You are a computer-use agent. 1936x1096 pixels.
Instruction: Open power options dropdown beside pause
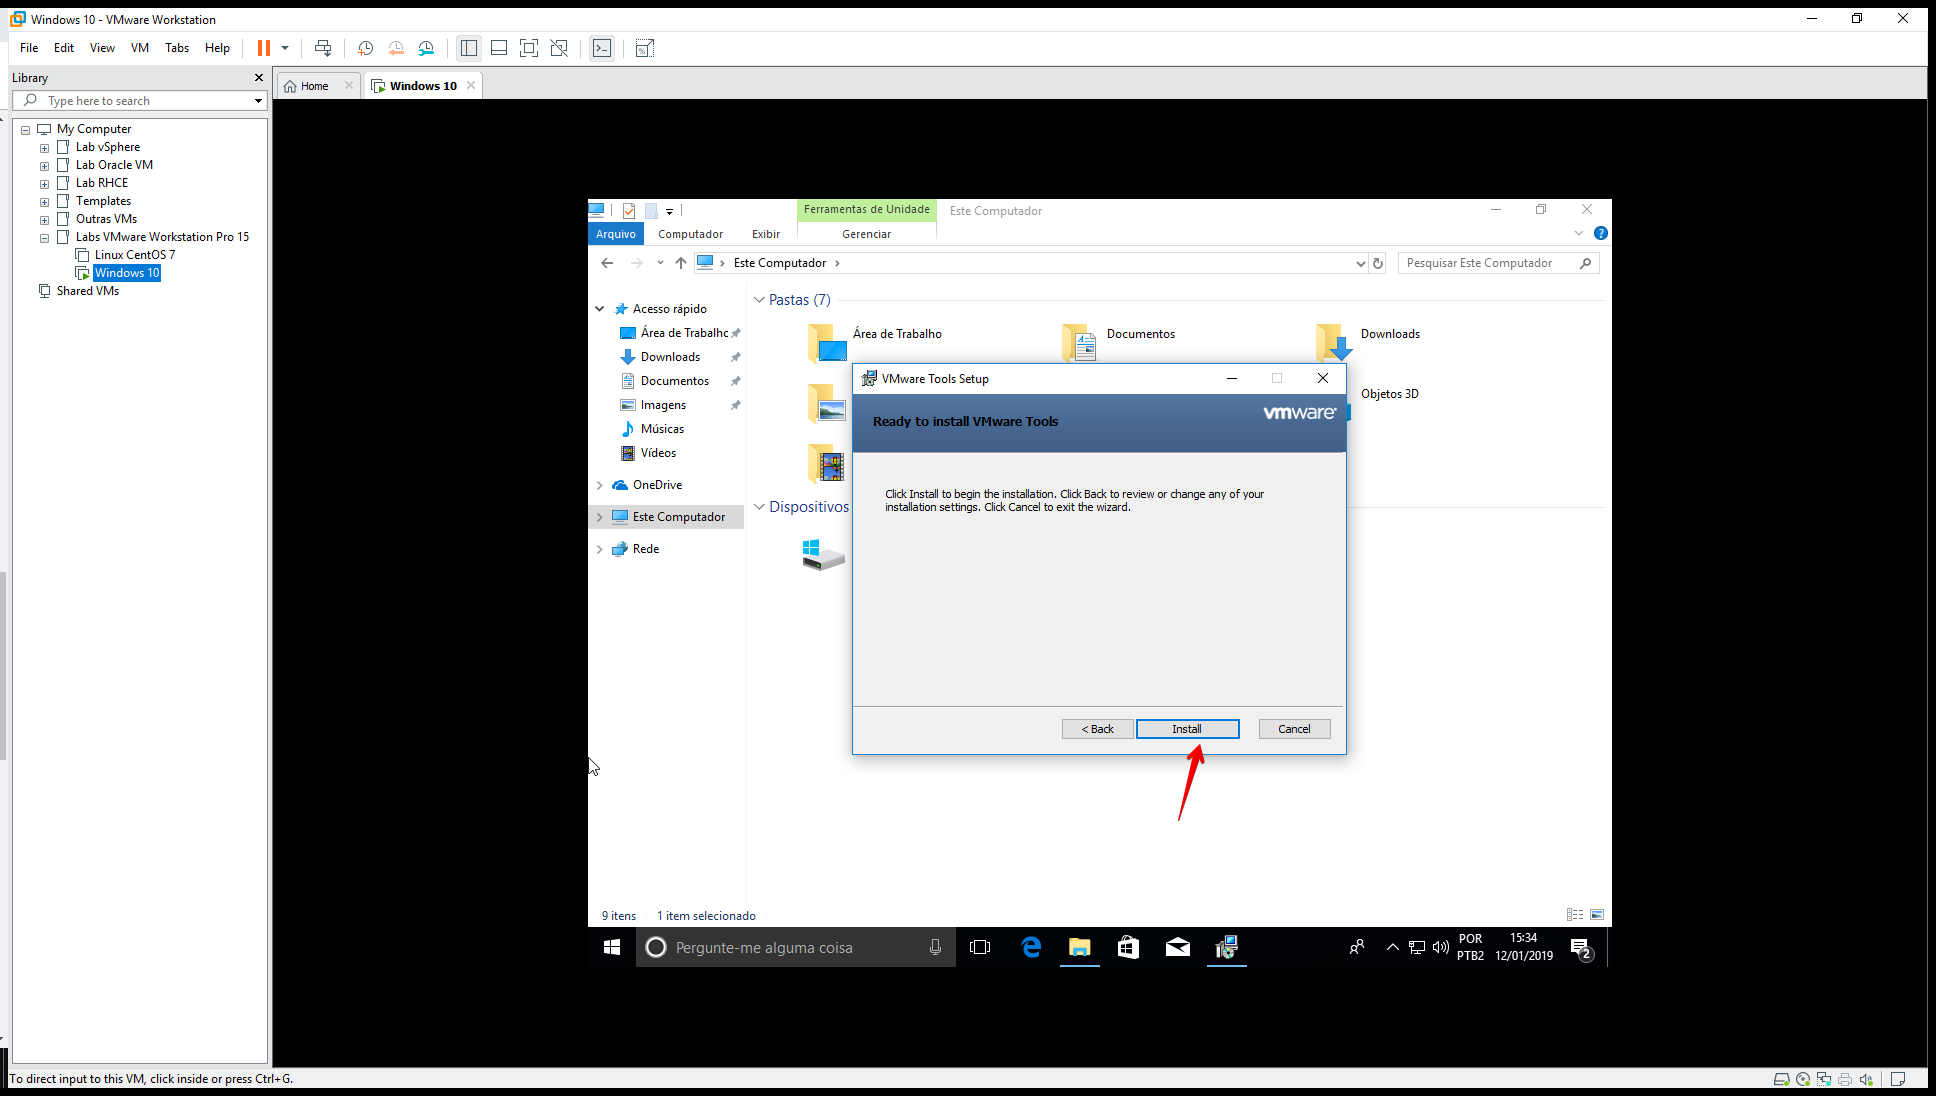[x=285, y=48]
